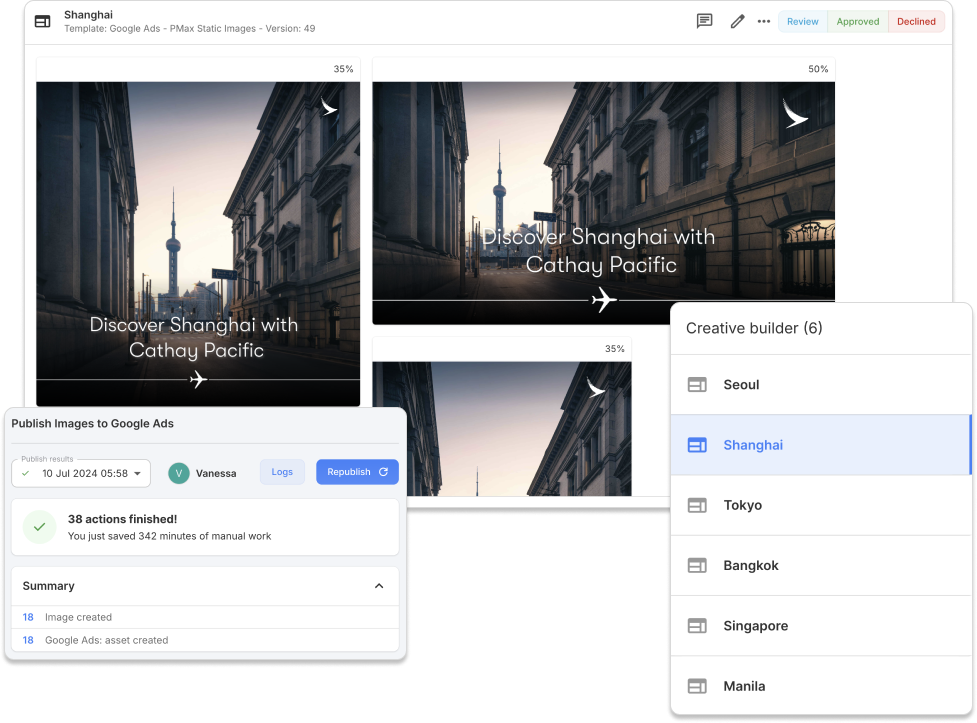
Task: Click the template icon next to Bangkok
Action: 697,565
